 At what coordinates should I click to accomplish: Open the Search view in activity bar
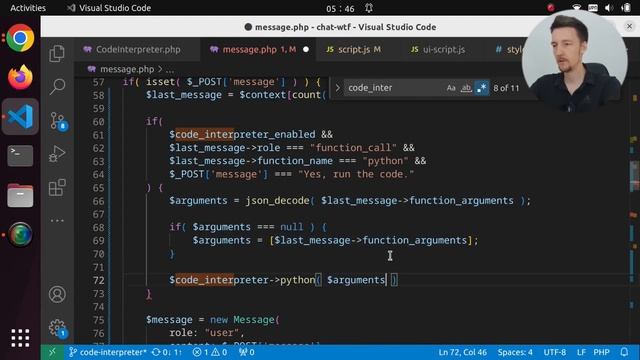point(57,86)
